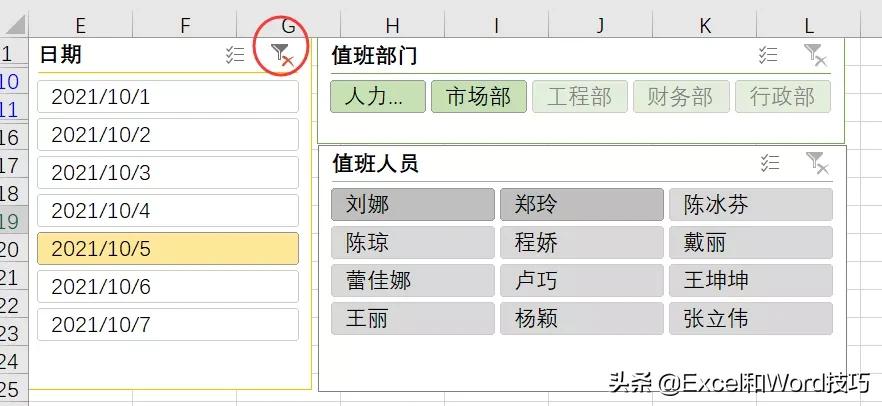The width and height of the screenshot is (882, 406).
Task: Choose 戴丽 in the 值班人员 slicer
Action: 751,243
